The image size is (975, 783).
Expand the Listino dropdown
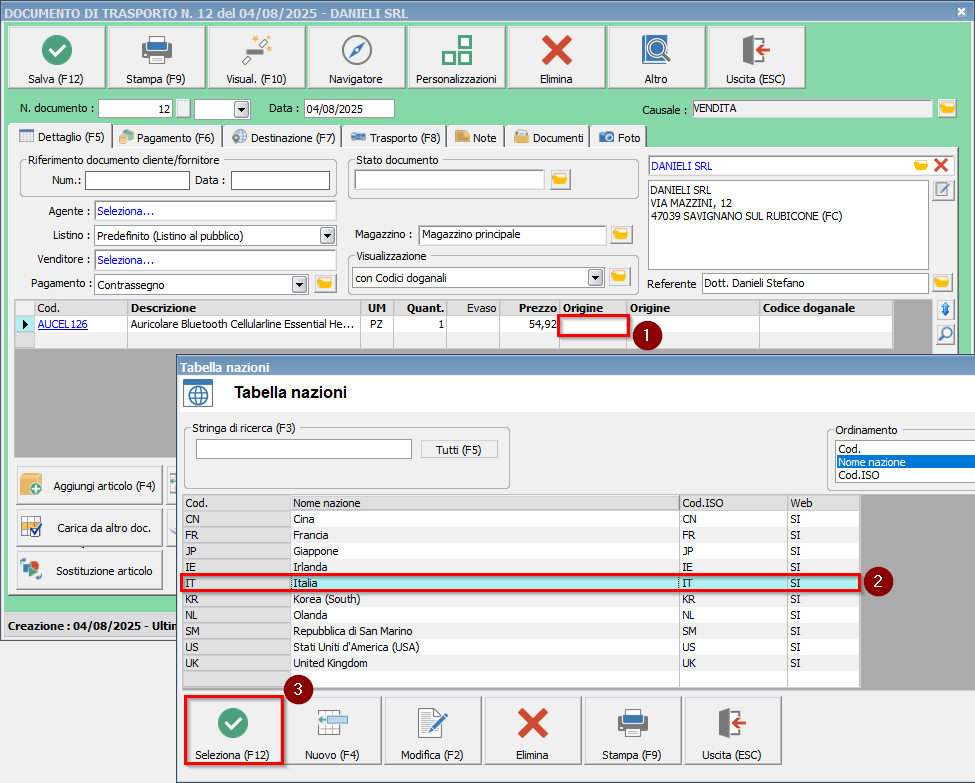[327, 236]
